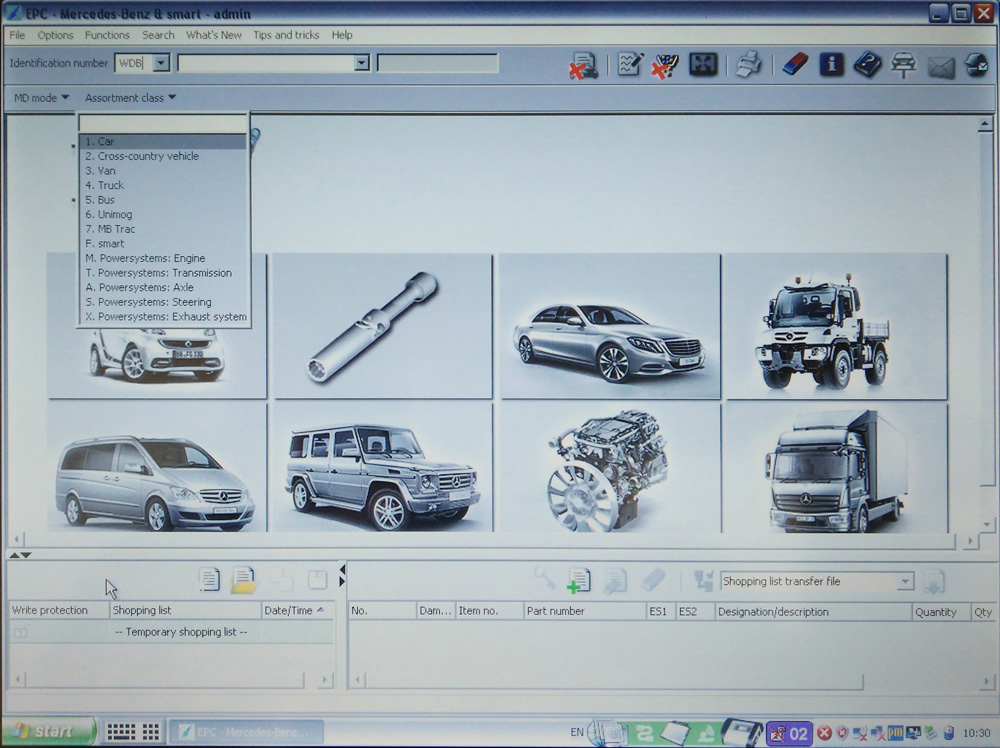The width and height of the screenshot is (1000, 748).
Task: Open the Search menu
Action: pyautogui.click(x=158, y=35)
